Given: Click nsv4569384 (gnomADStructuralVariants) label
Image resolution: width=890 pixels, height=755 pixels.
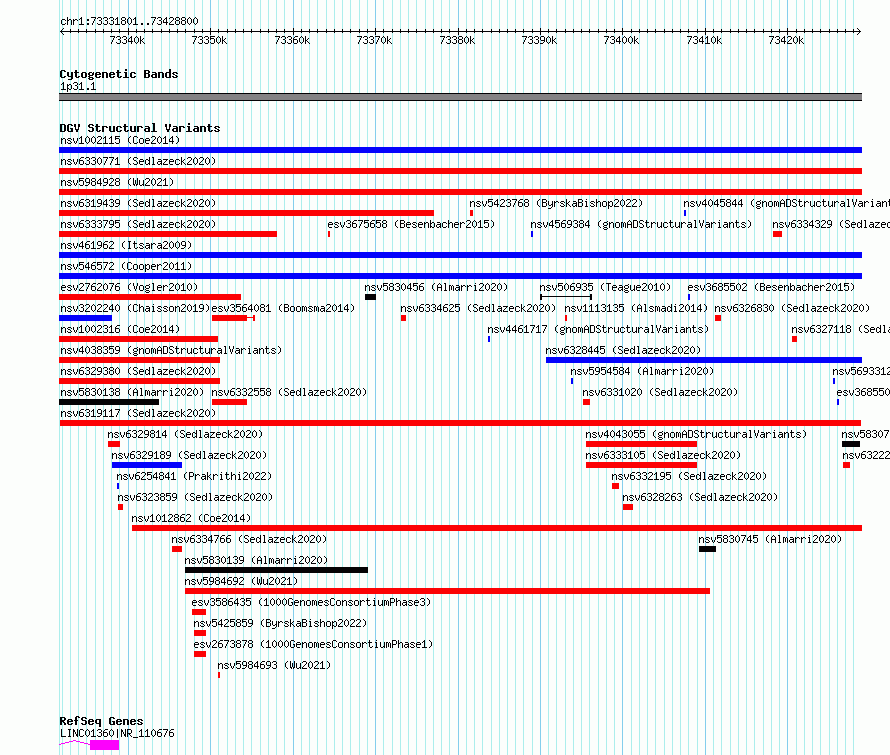Looking at the screenshot, I should tap(641, 224).
